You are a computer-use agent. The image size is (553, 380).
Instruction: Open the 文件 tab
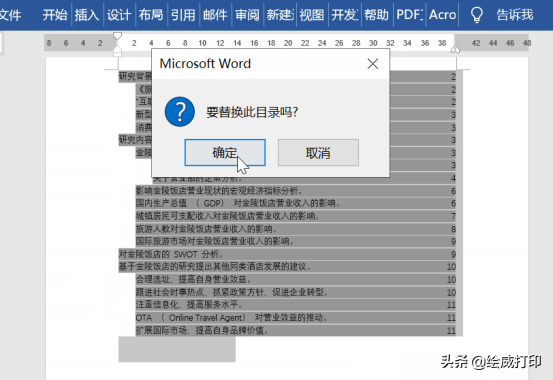coord(10,15)
